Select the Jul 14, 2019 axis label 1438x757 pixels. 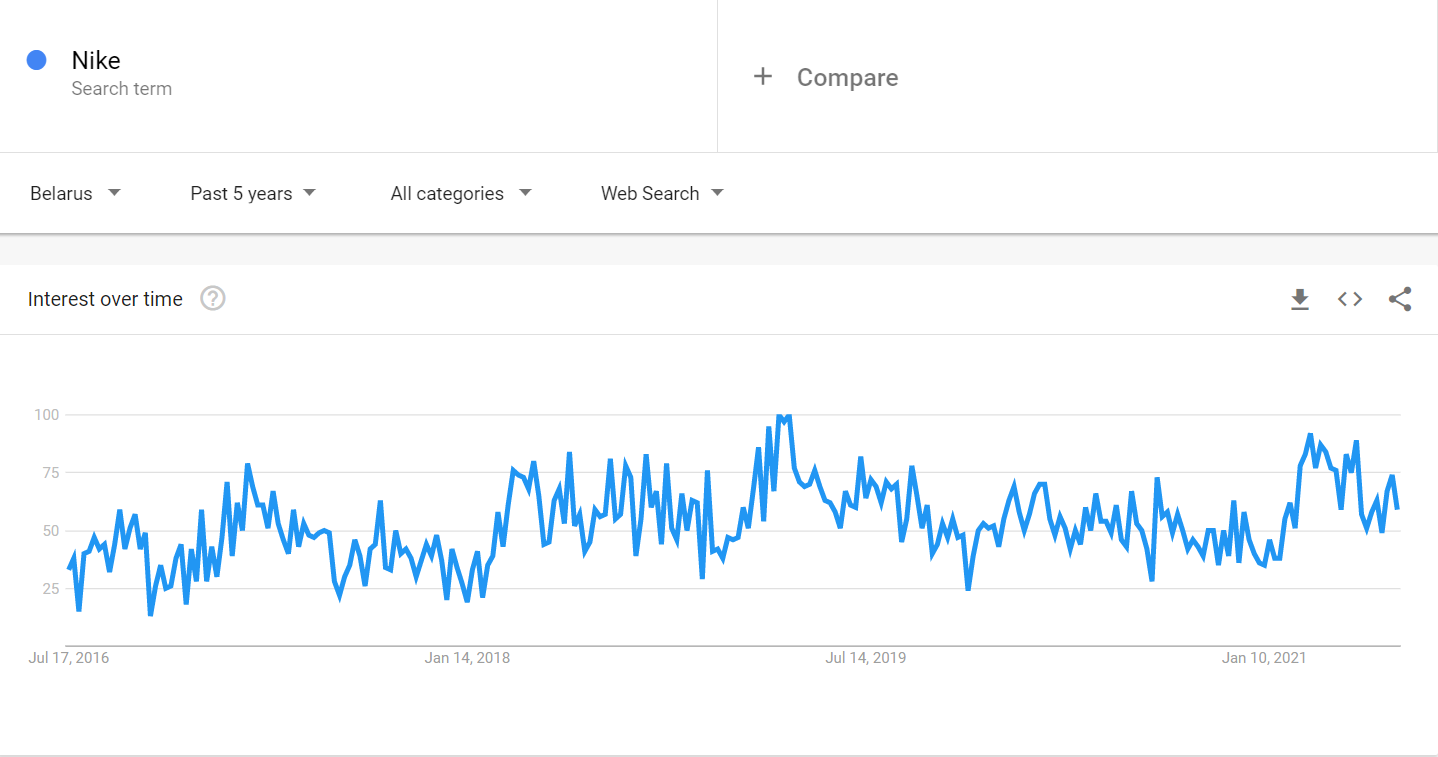point(866,658)
